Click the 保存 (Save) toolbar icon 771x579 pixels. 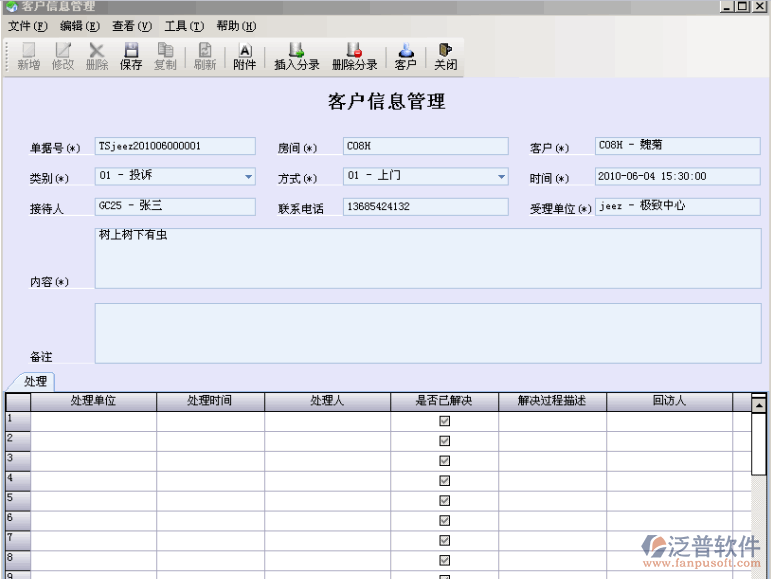coord(131,56)
